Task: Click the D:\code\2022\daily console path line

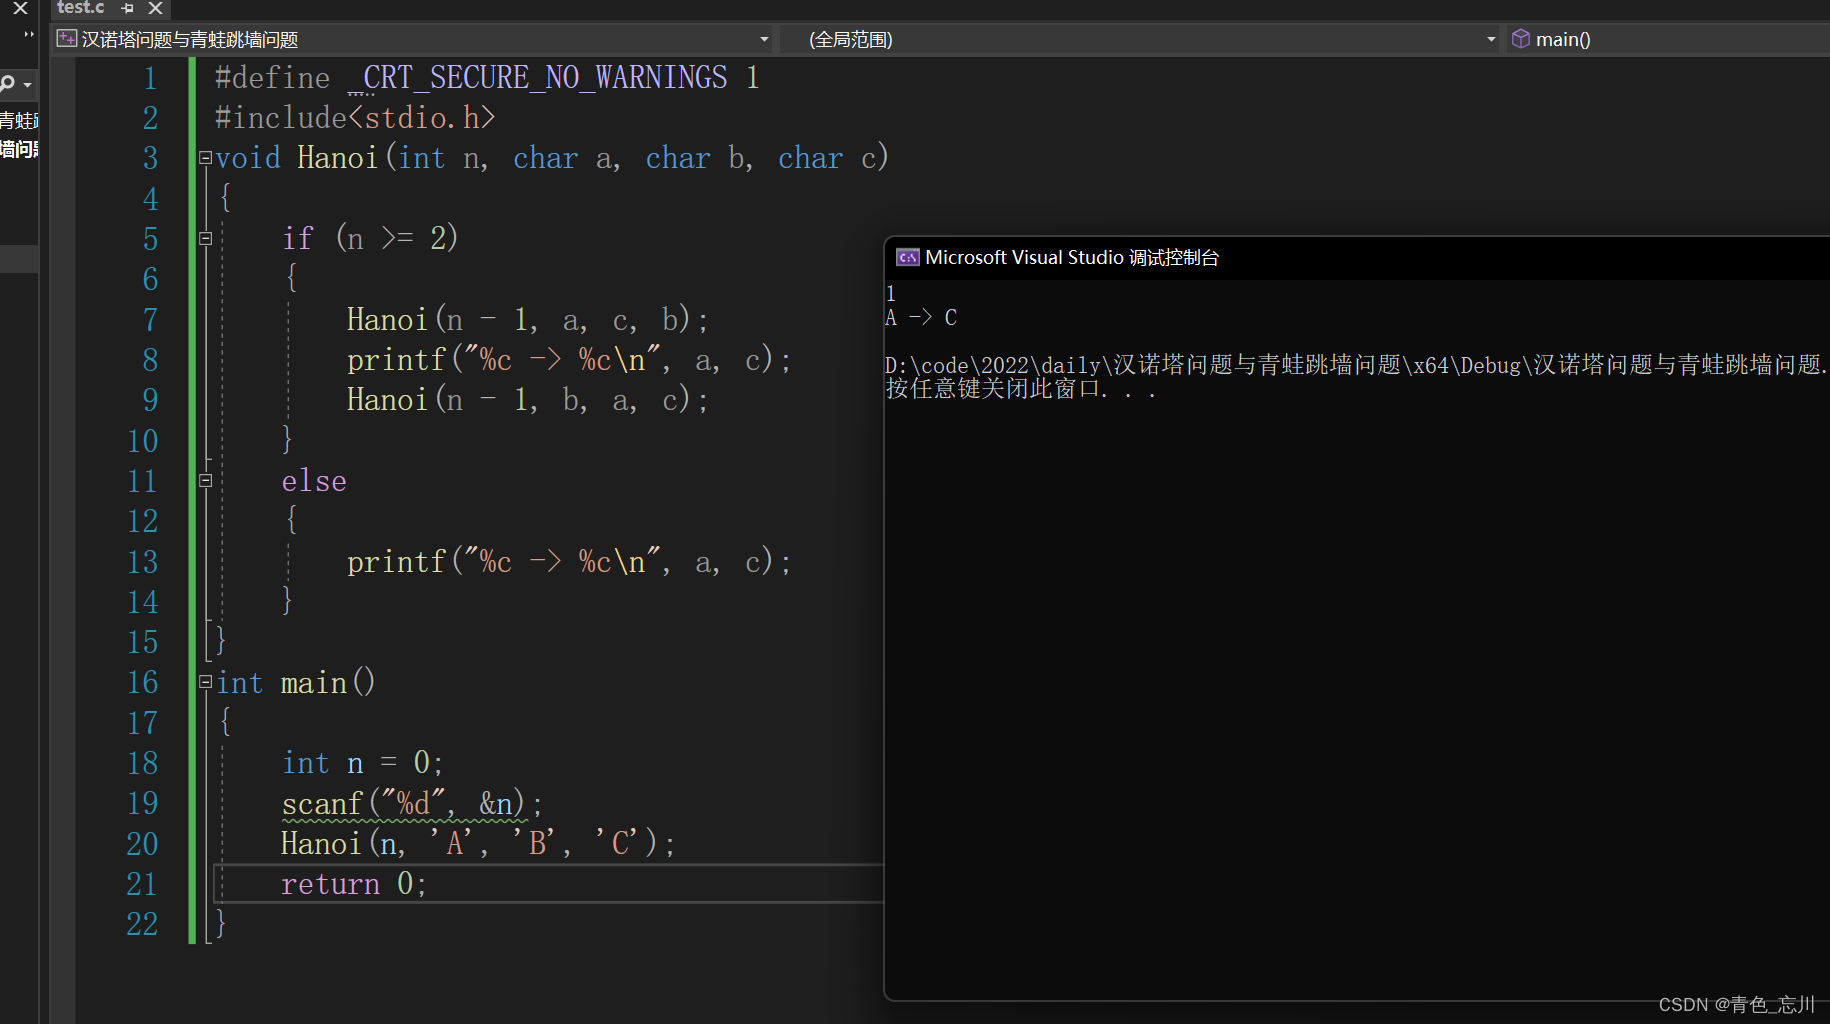Action: click(x=1357, y=365)
